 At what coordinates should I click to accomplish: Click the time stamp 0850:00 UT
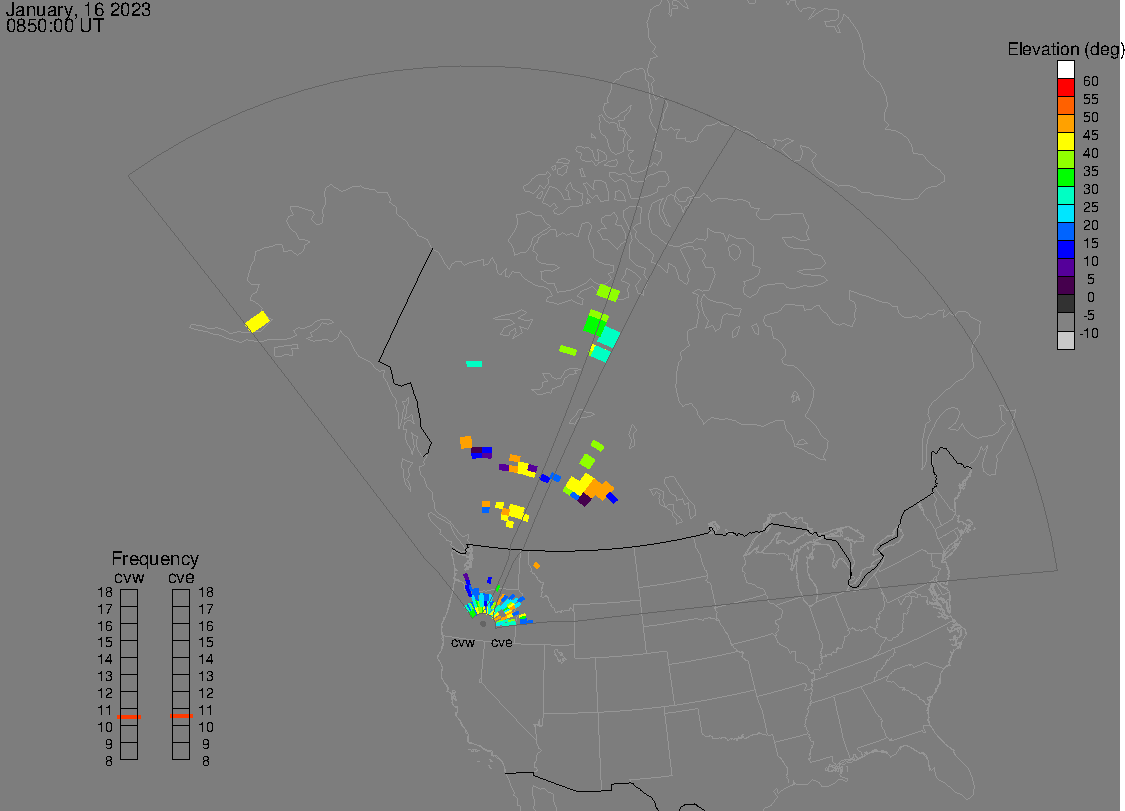pos(55,26)
